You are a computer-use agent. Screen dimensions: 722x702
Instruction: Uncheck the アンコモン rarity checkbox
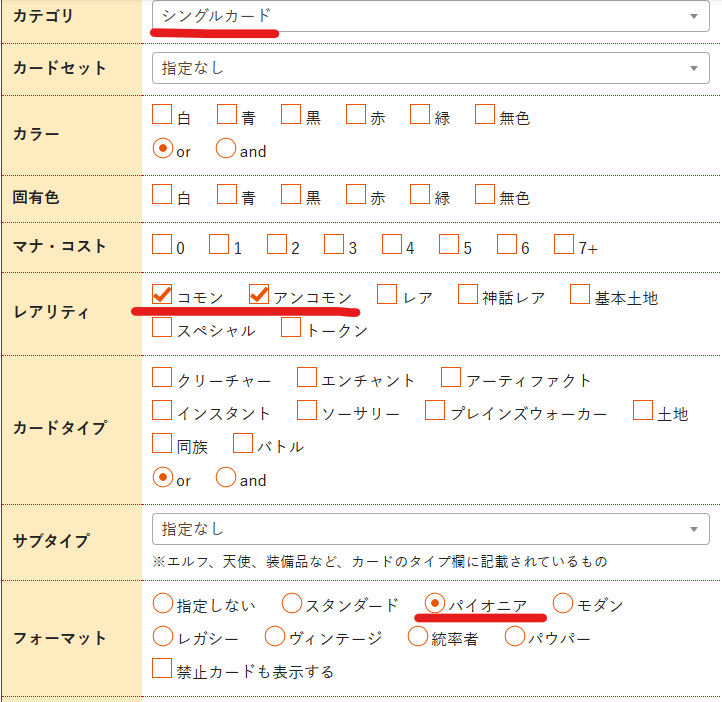[259, 295]
